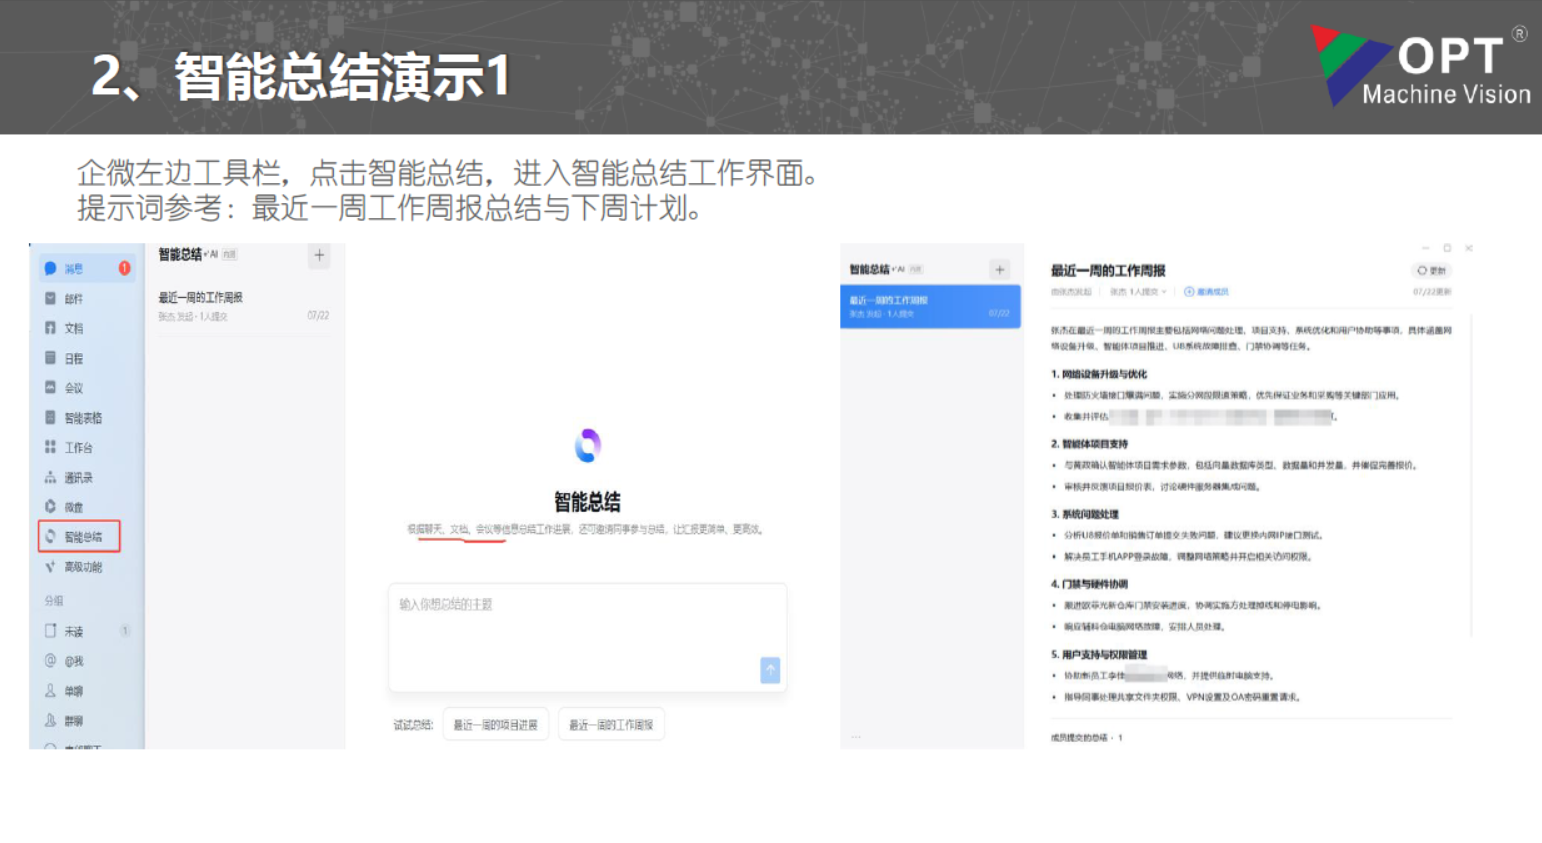1542x843 pixels.
Task: Open 最近一周的工作周报 in the unselected left list
Action: click(244, 306)
